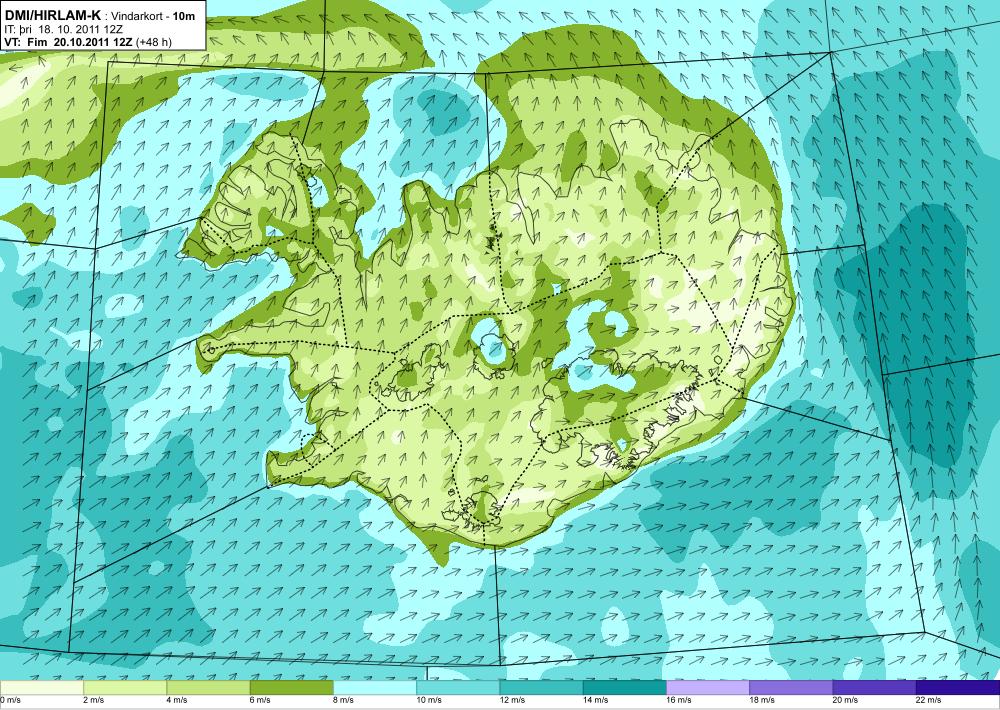This screenshot has width=1000, height=710.
Task: Click the '(+48 h)' forecast offset text
Action: [152, 43]
